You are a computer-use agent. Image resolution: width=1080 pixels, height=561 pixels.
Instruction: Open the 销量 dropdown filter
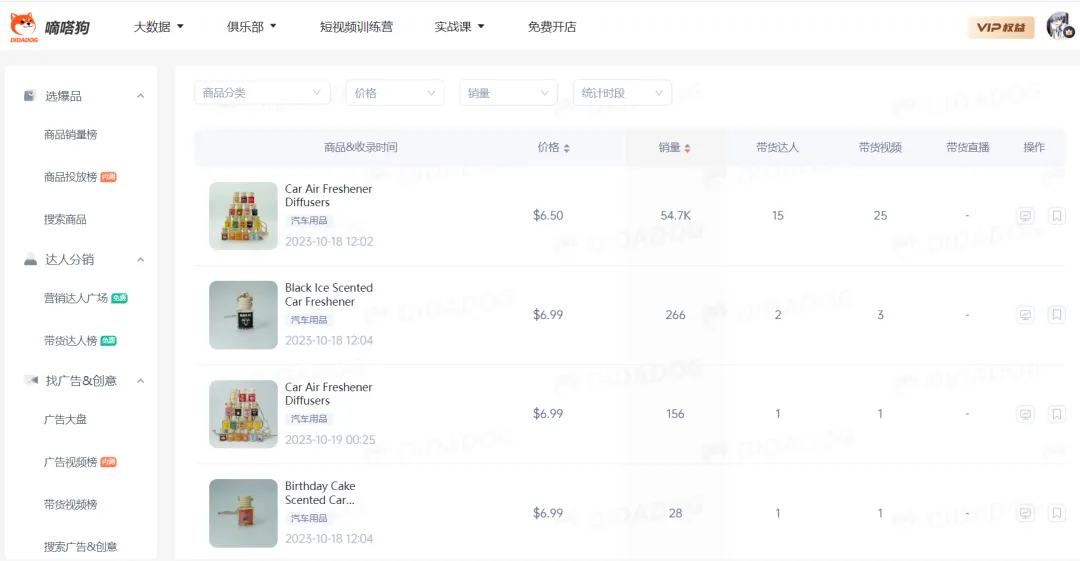(x=508, y=92)
